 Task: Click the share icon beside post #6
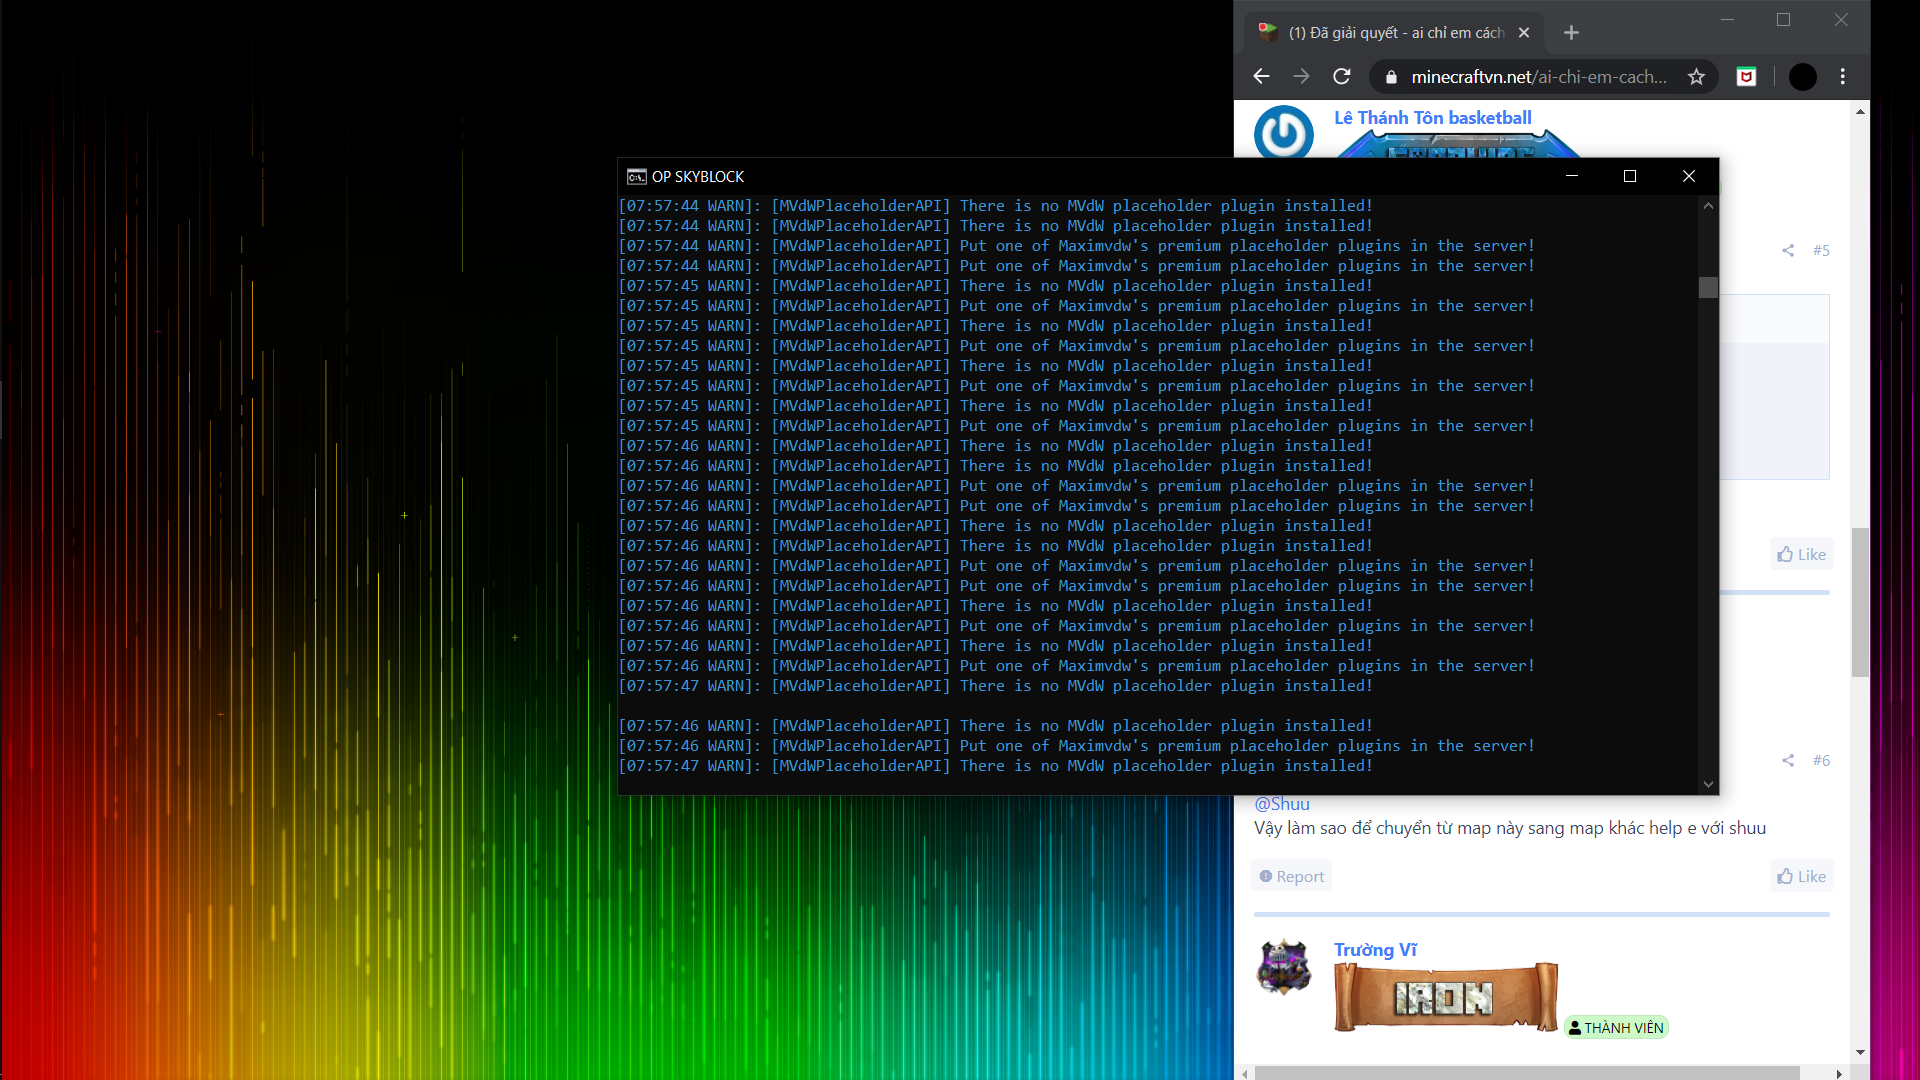(x=1787, y=761)
